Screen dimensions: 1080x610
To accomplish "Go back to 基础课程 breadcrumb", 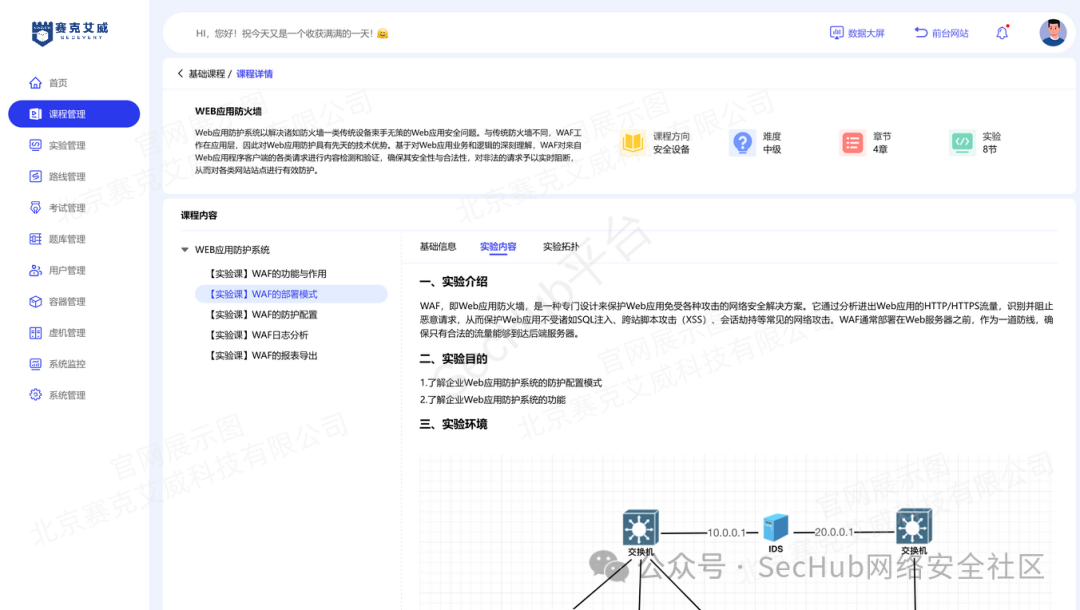I will (x=207, y=74).
